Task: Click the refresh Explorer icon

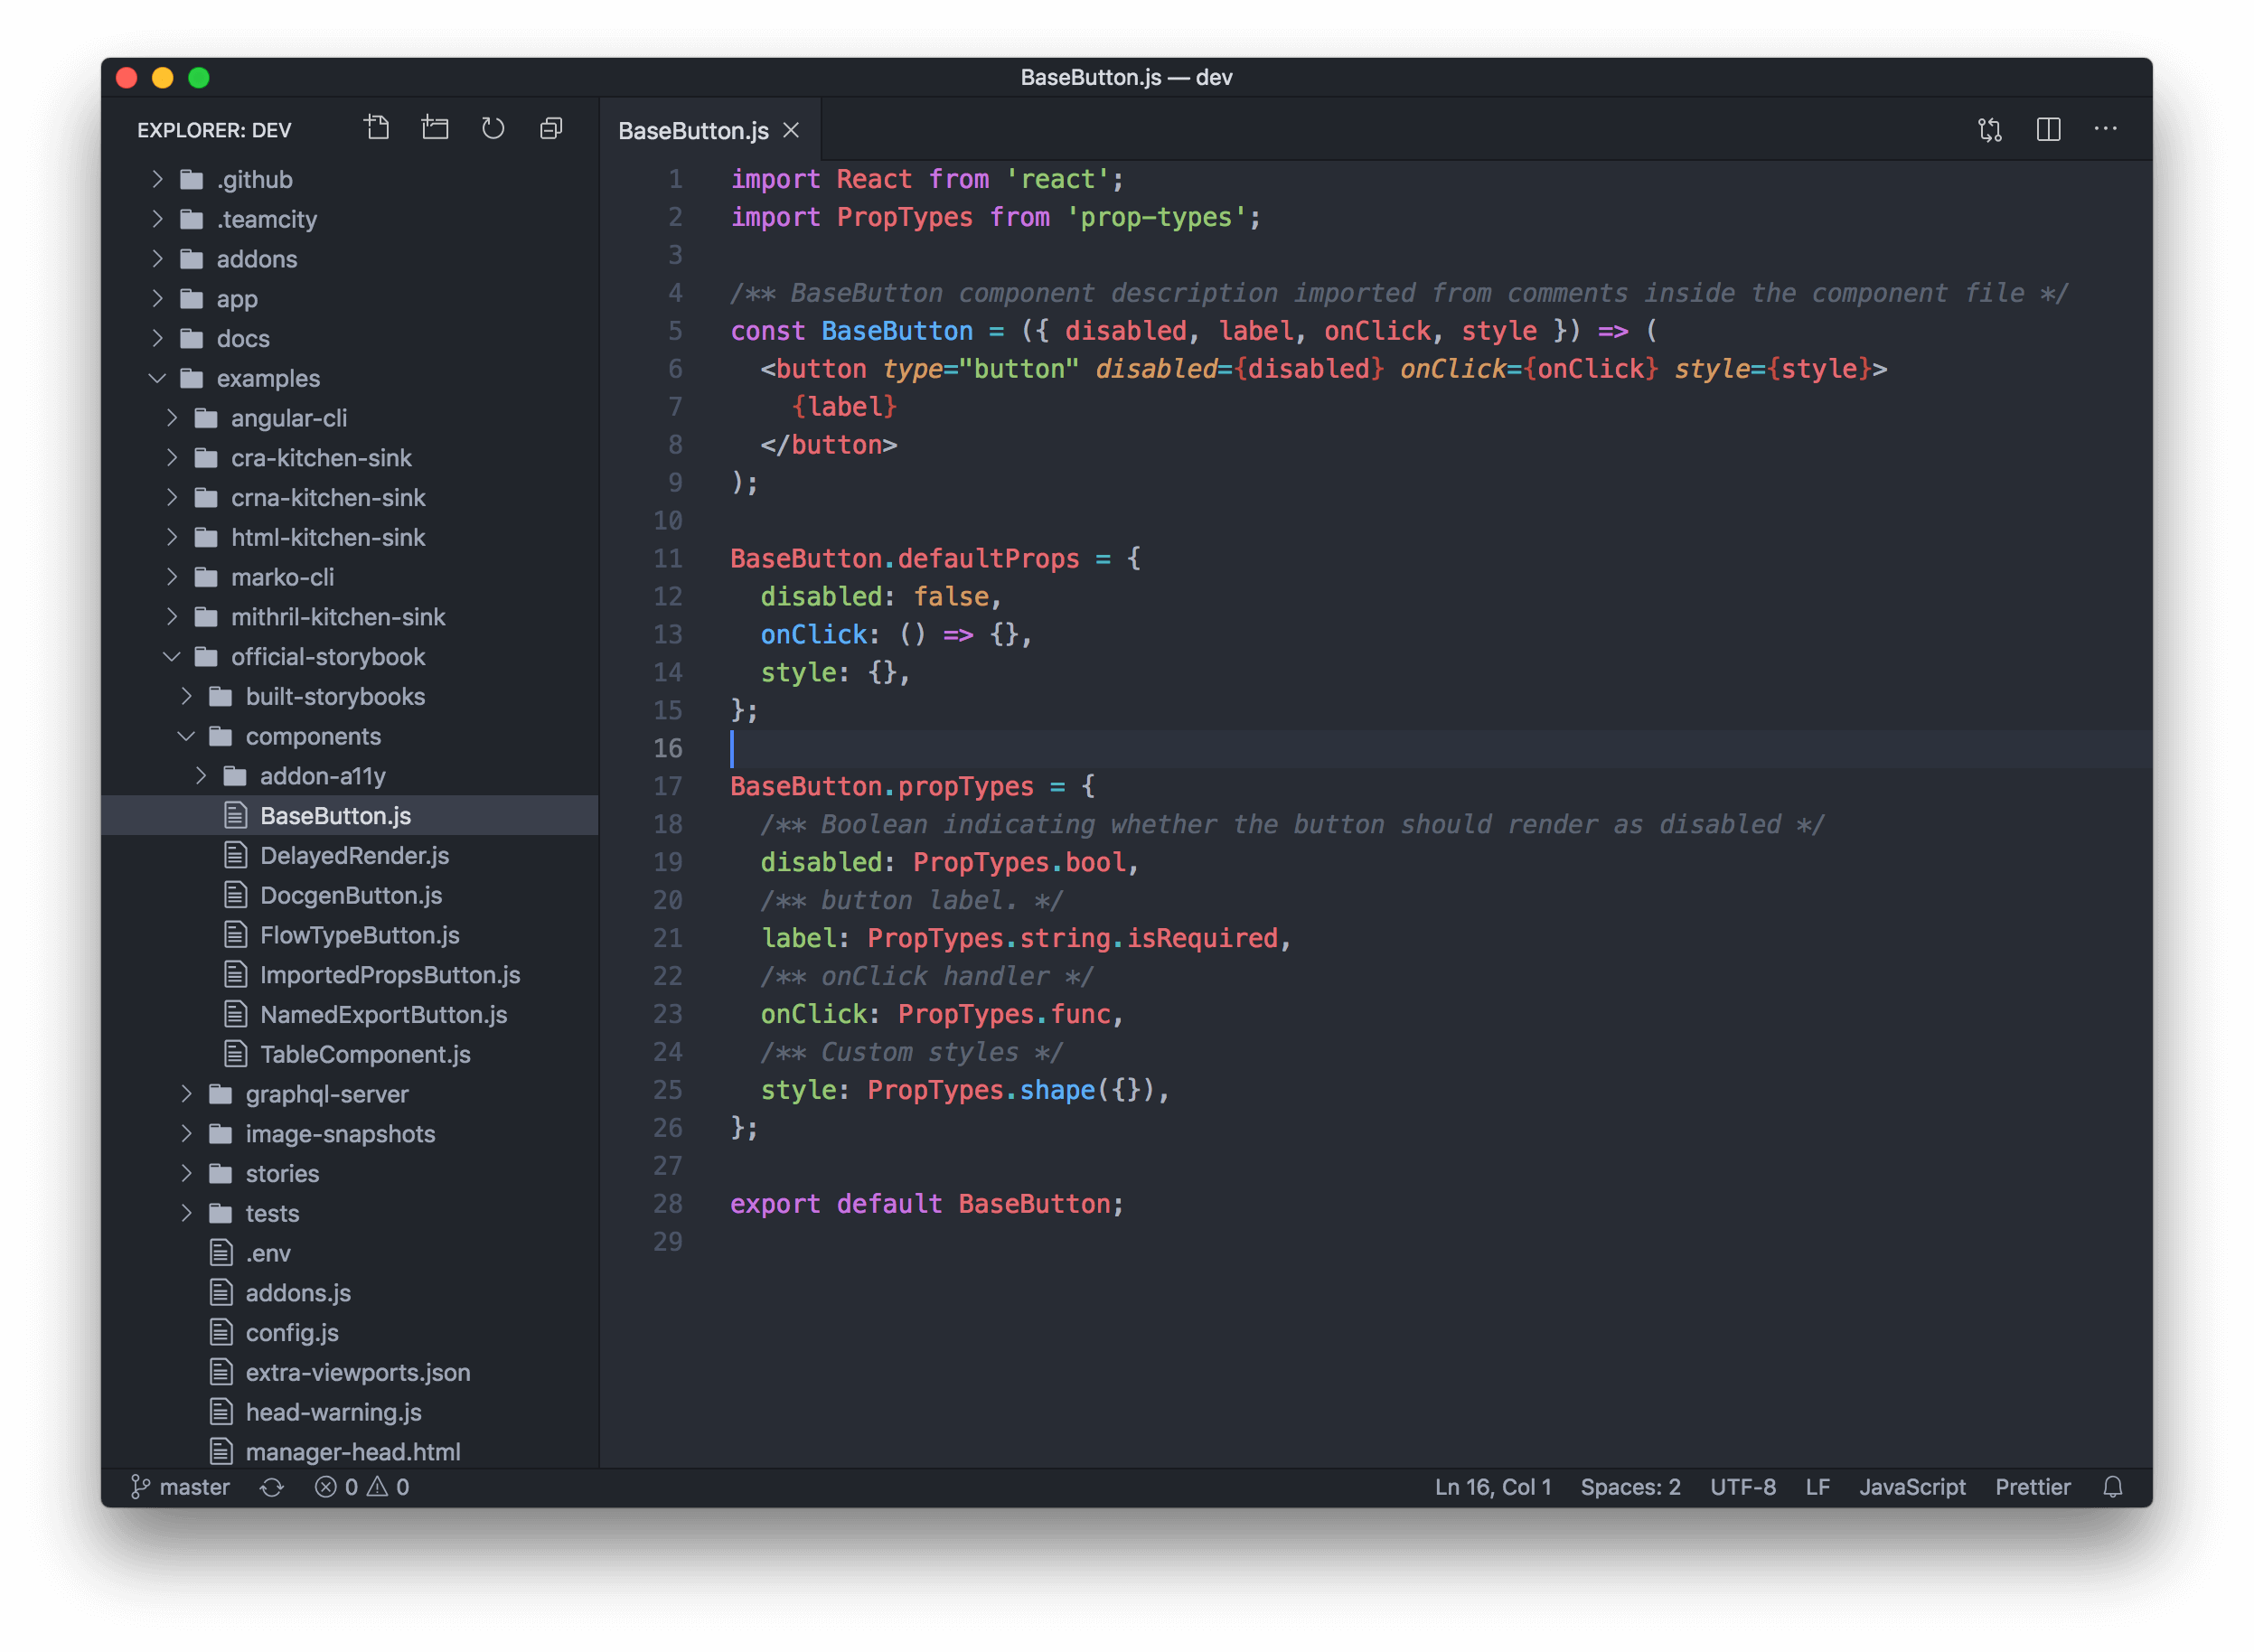Action: 493,129
